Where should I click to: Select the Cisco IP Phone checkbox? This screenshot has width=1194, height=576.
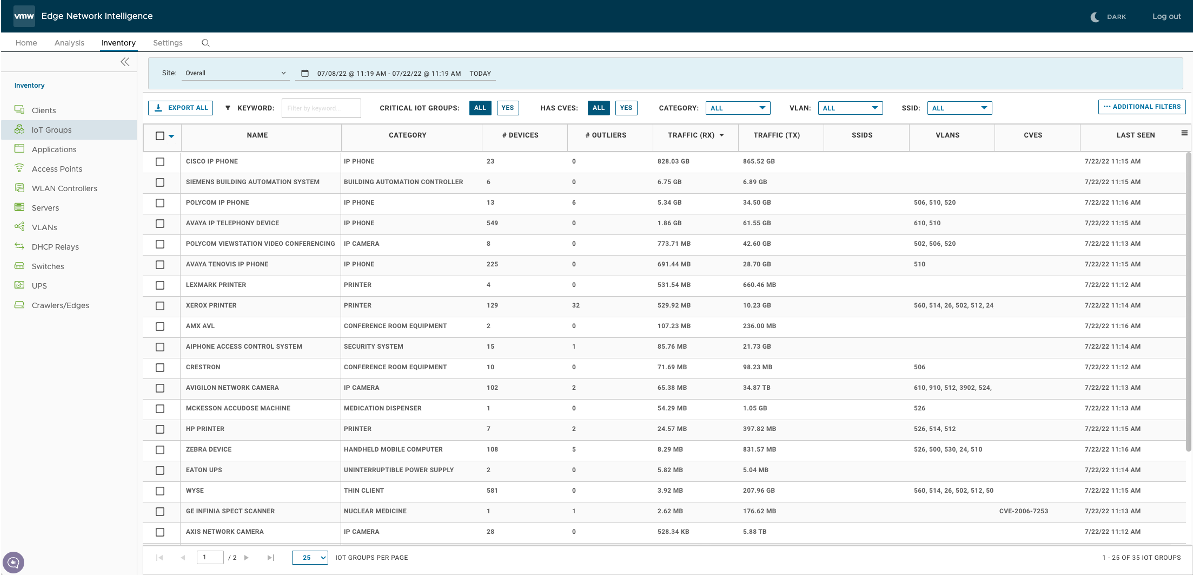point(160,161)
